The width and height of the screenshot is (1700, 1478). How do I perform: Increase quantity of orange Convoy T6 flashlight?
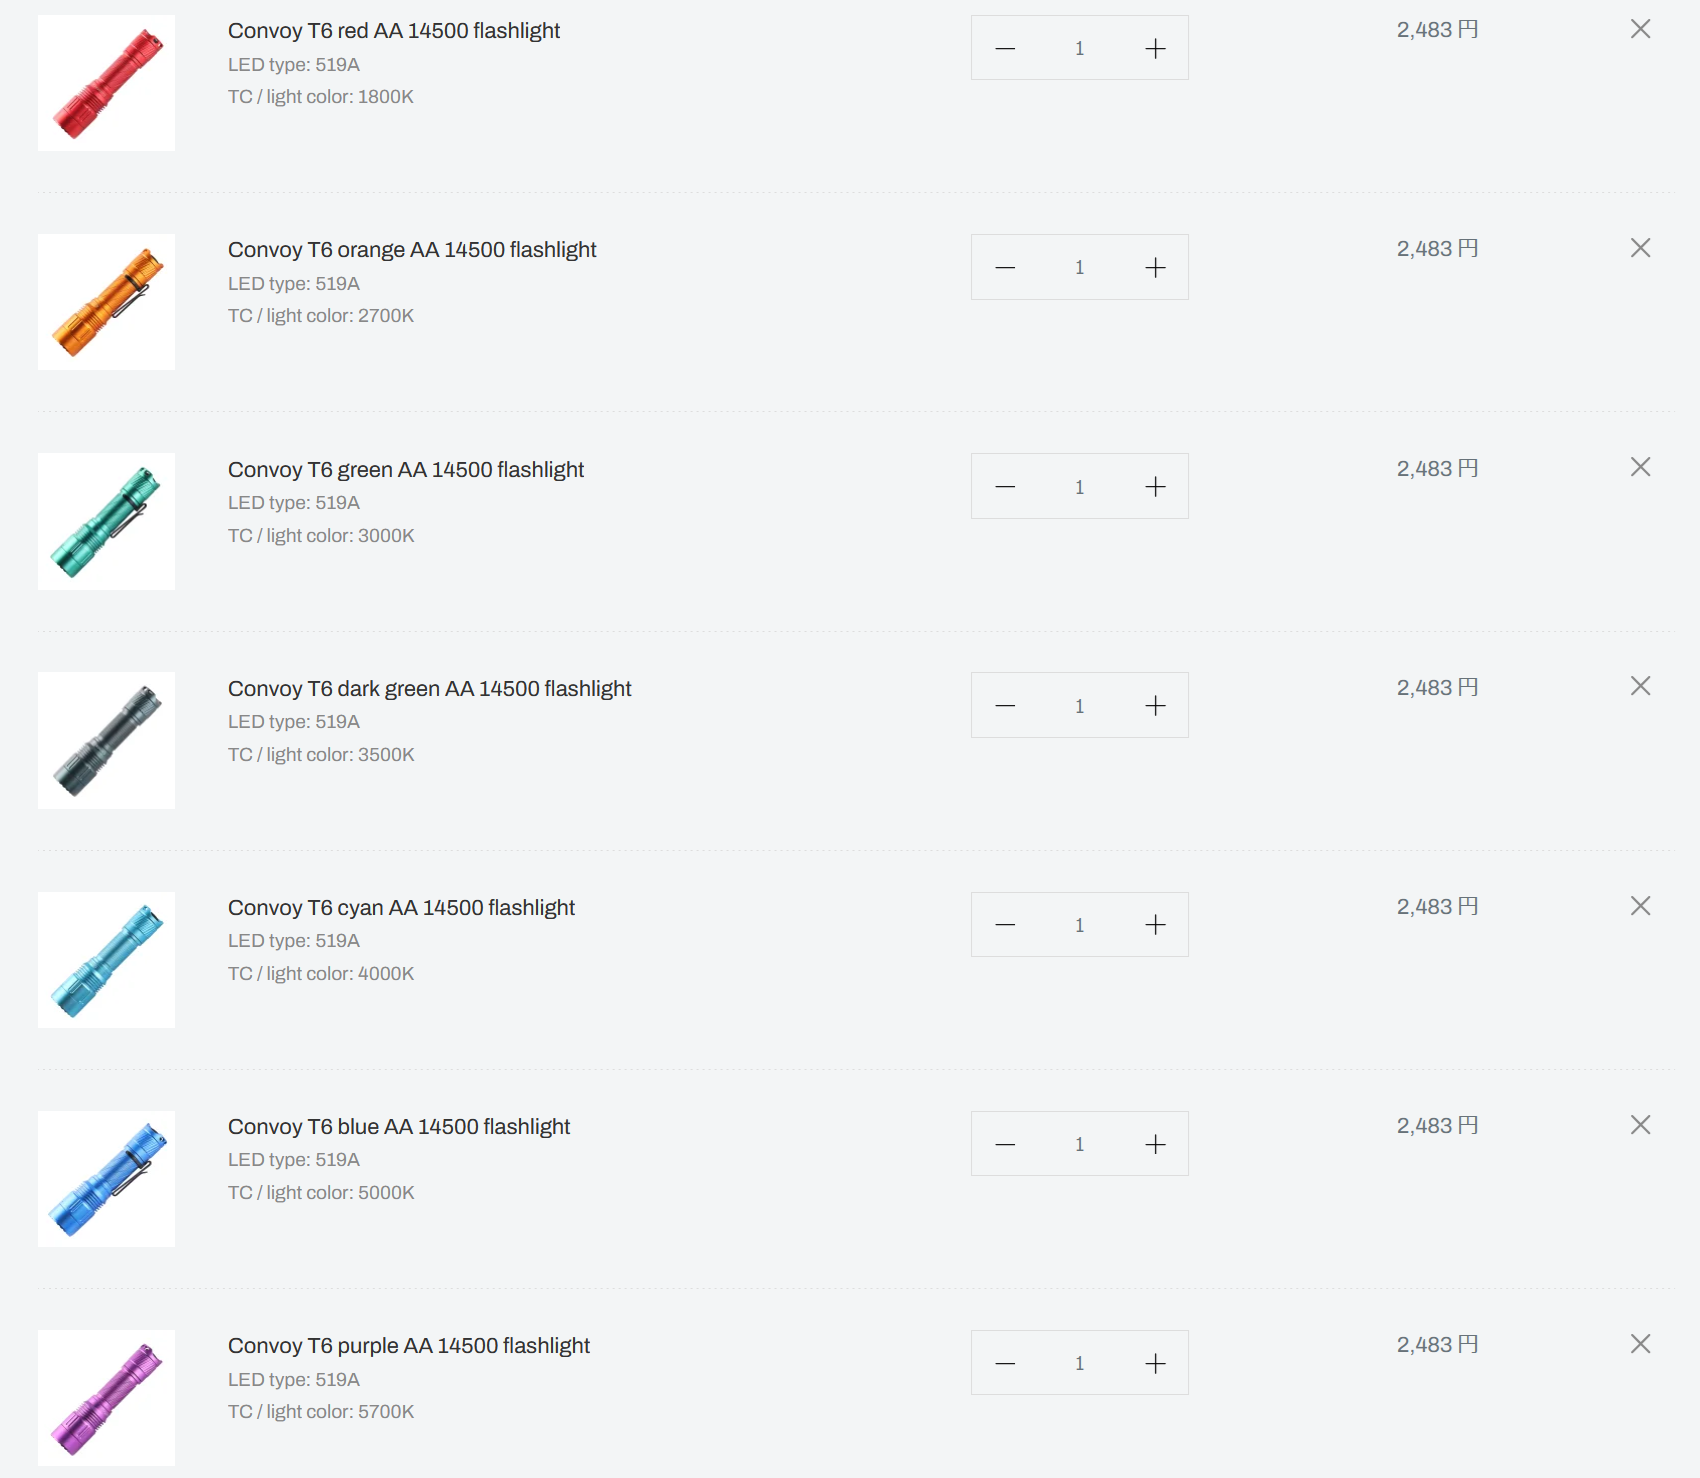pos(1155,267)
